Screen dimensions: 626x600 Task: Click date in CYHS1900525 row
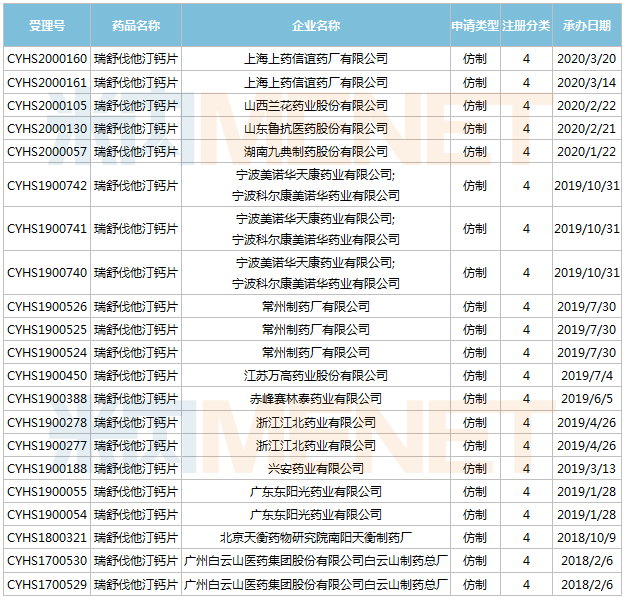click(587, 329)
